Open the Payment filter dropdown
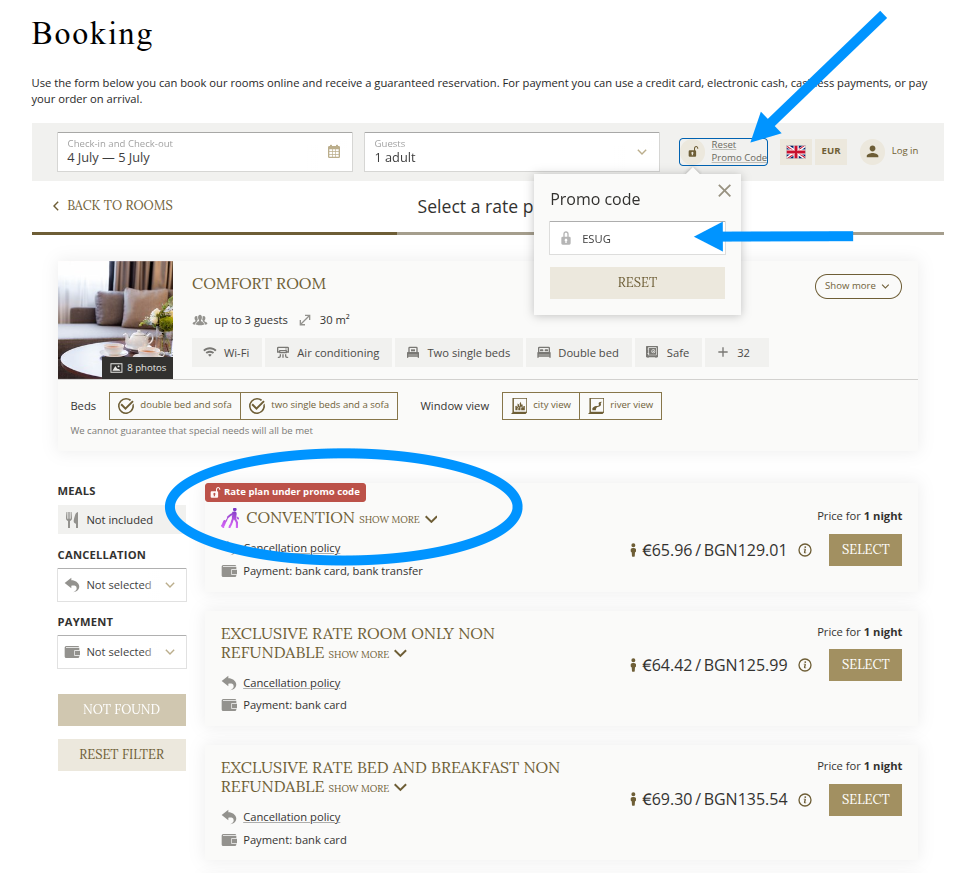This screenshot has width=972, height=873. pyautogui.click(x=122, y=652)
